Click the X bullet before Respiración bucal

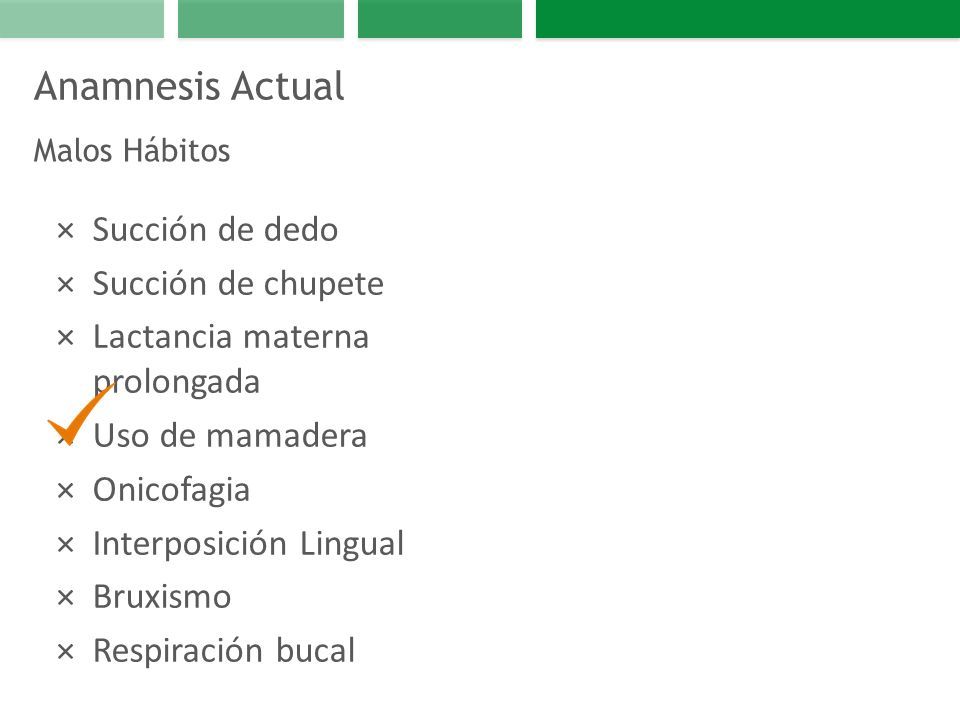point(66,651)
